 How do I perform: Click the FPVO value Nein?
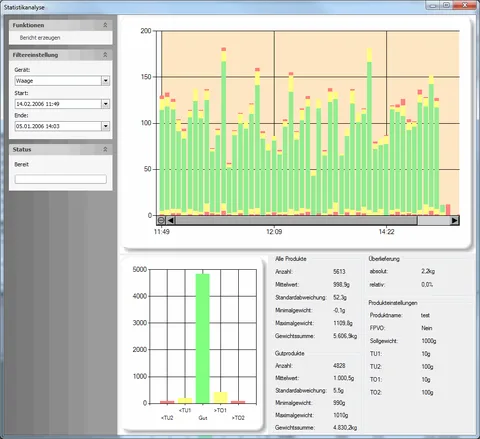[427, 328]
